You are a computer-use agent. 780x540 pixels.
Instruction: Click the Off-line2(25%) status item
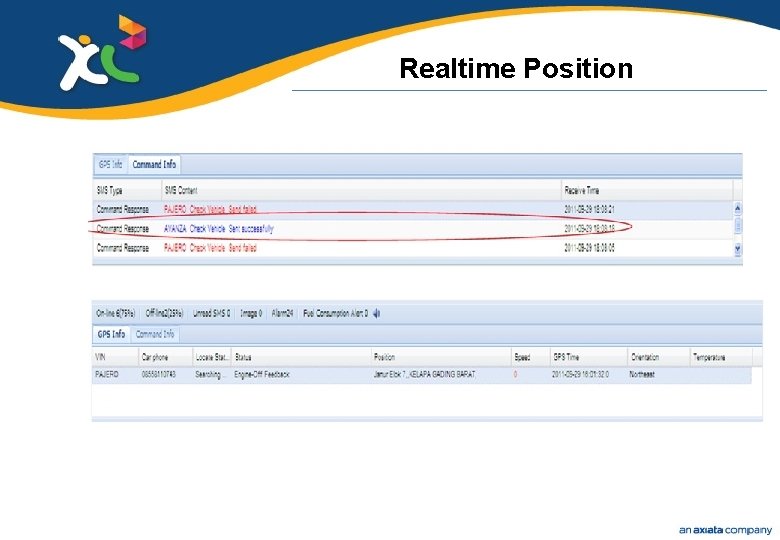164,313
